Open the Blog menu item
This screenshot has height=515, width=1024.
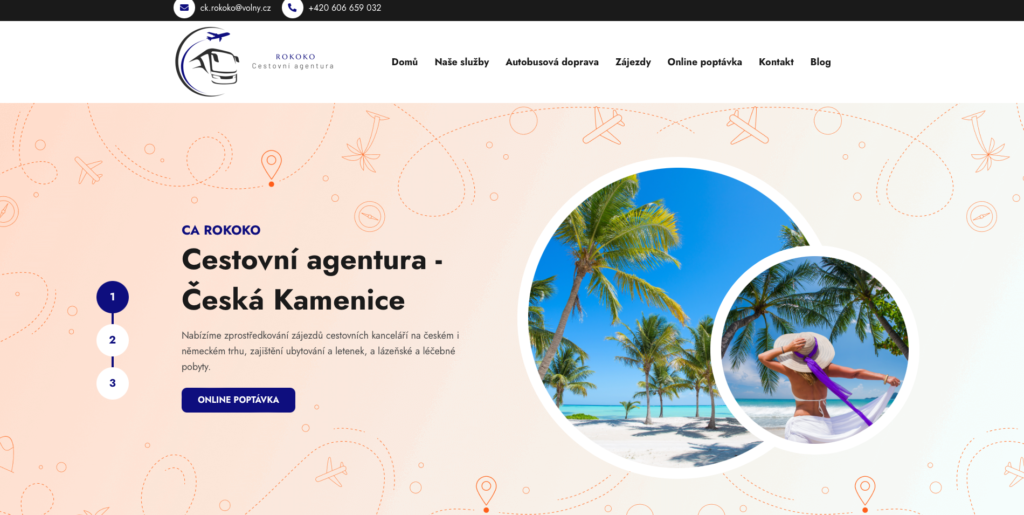pos(821,62)
